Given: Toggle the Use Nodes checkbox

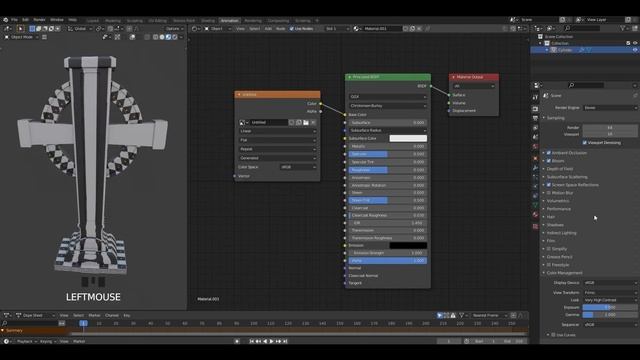Looking at the screenshot, I should point(291,29).
